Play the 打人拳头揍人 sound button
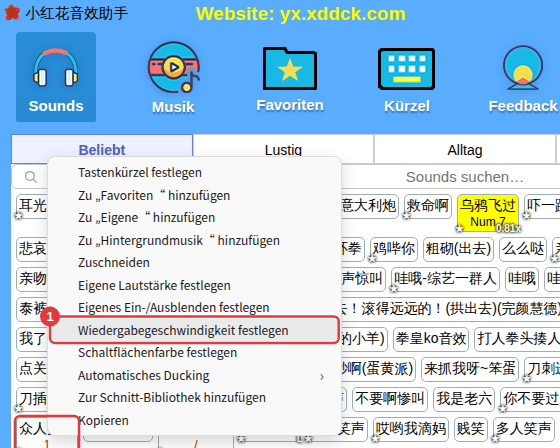 [518, 338]
